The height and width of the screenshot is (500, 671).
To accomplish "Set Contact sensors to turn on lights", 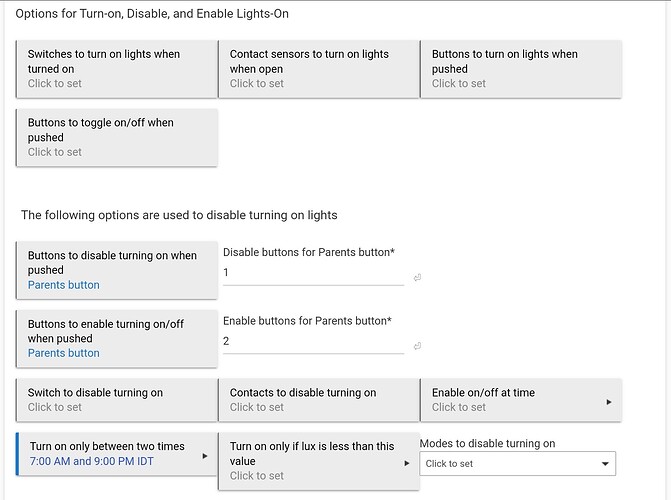I will pyautogui.click(x=319, y=68).
